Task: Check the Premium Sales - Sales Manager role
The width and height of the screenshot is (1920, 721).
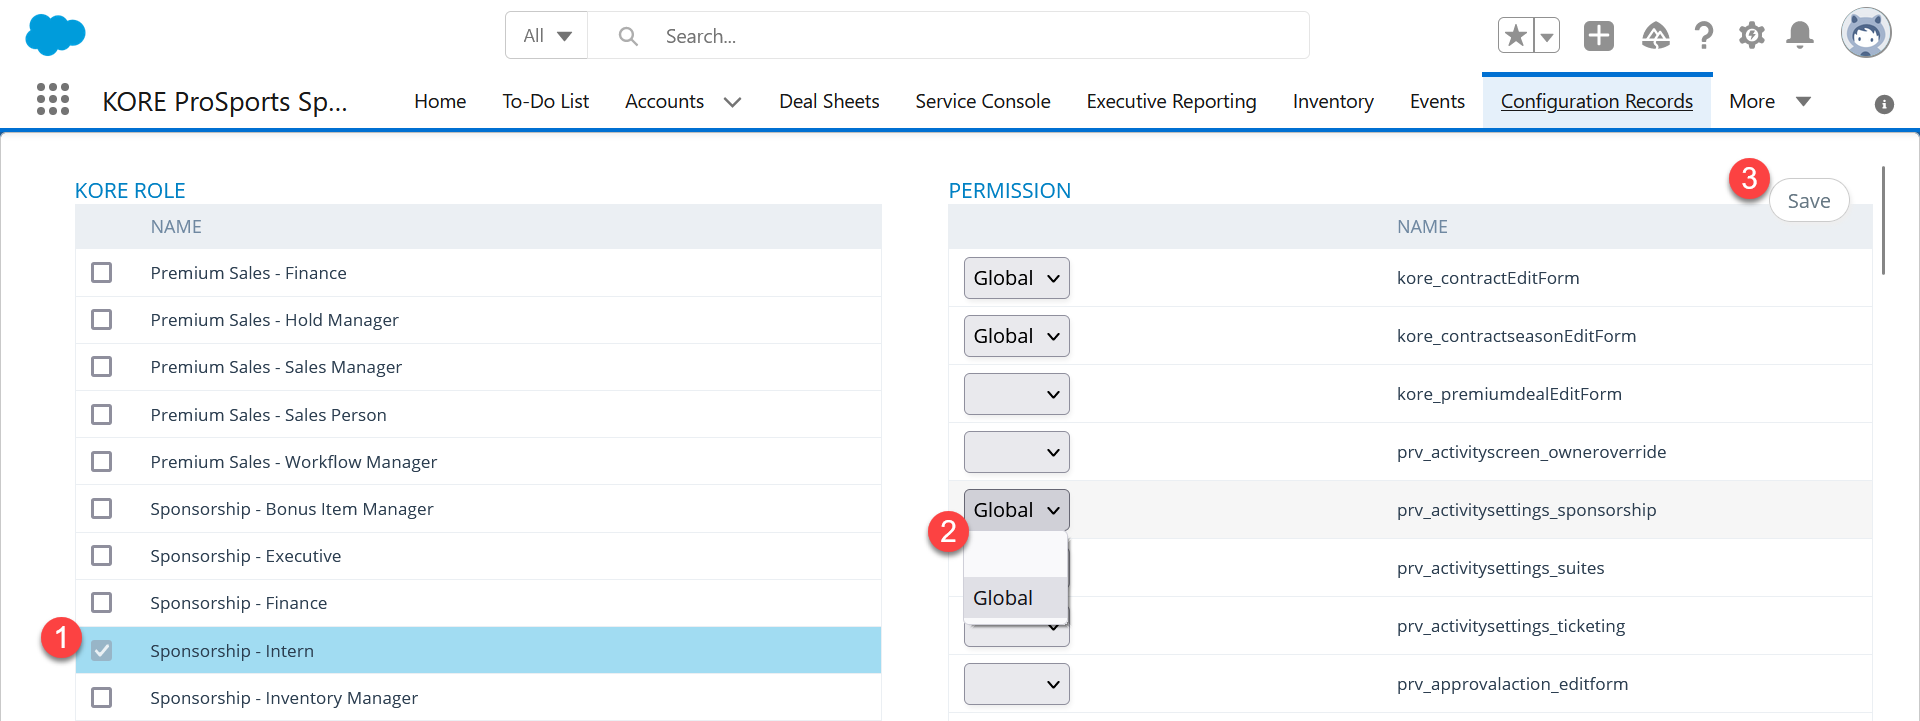Action: [101, 367]
